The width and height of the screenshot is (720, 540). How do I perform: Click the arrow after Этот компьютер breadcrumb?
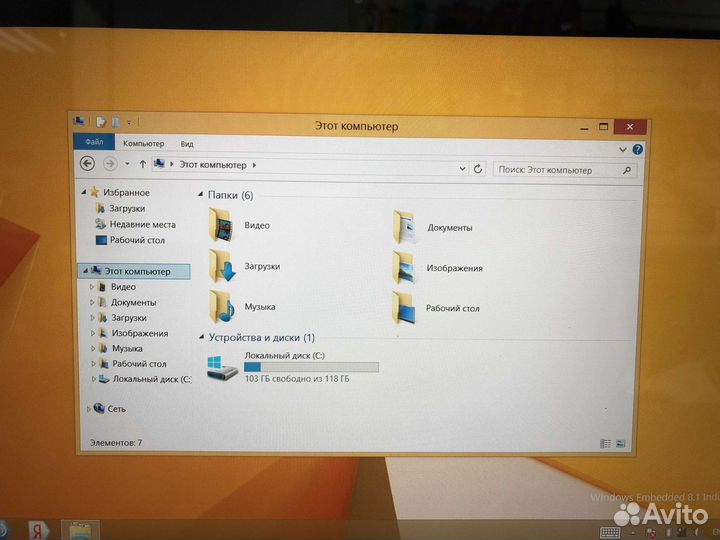[254, 165]
